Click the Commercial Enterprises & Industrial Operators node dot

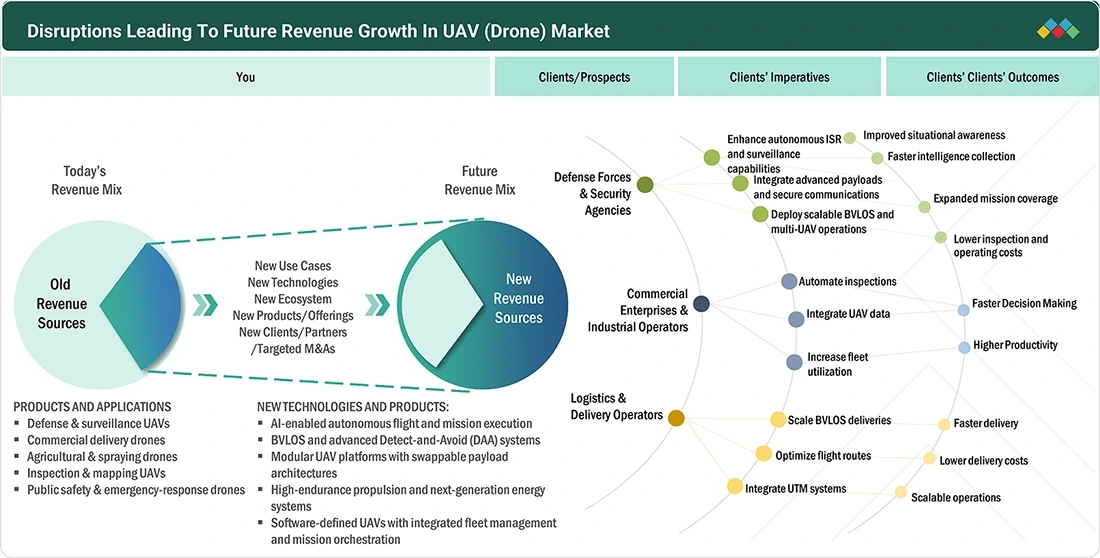pos(702,304)
